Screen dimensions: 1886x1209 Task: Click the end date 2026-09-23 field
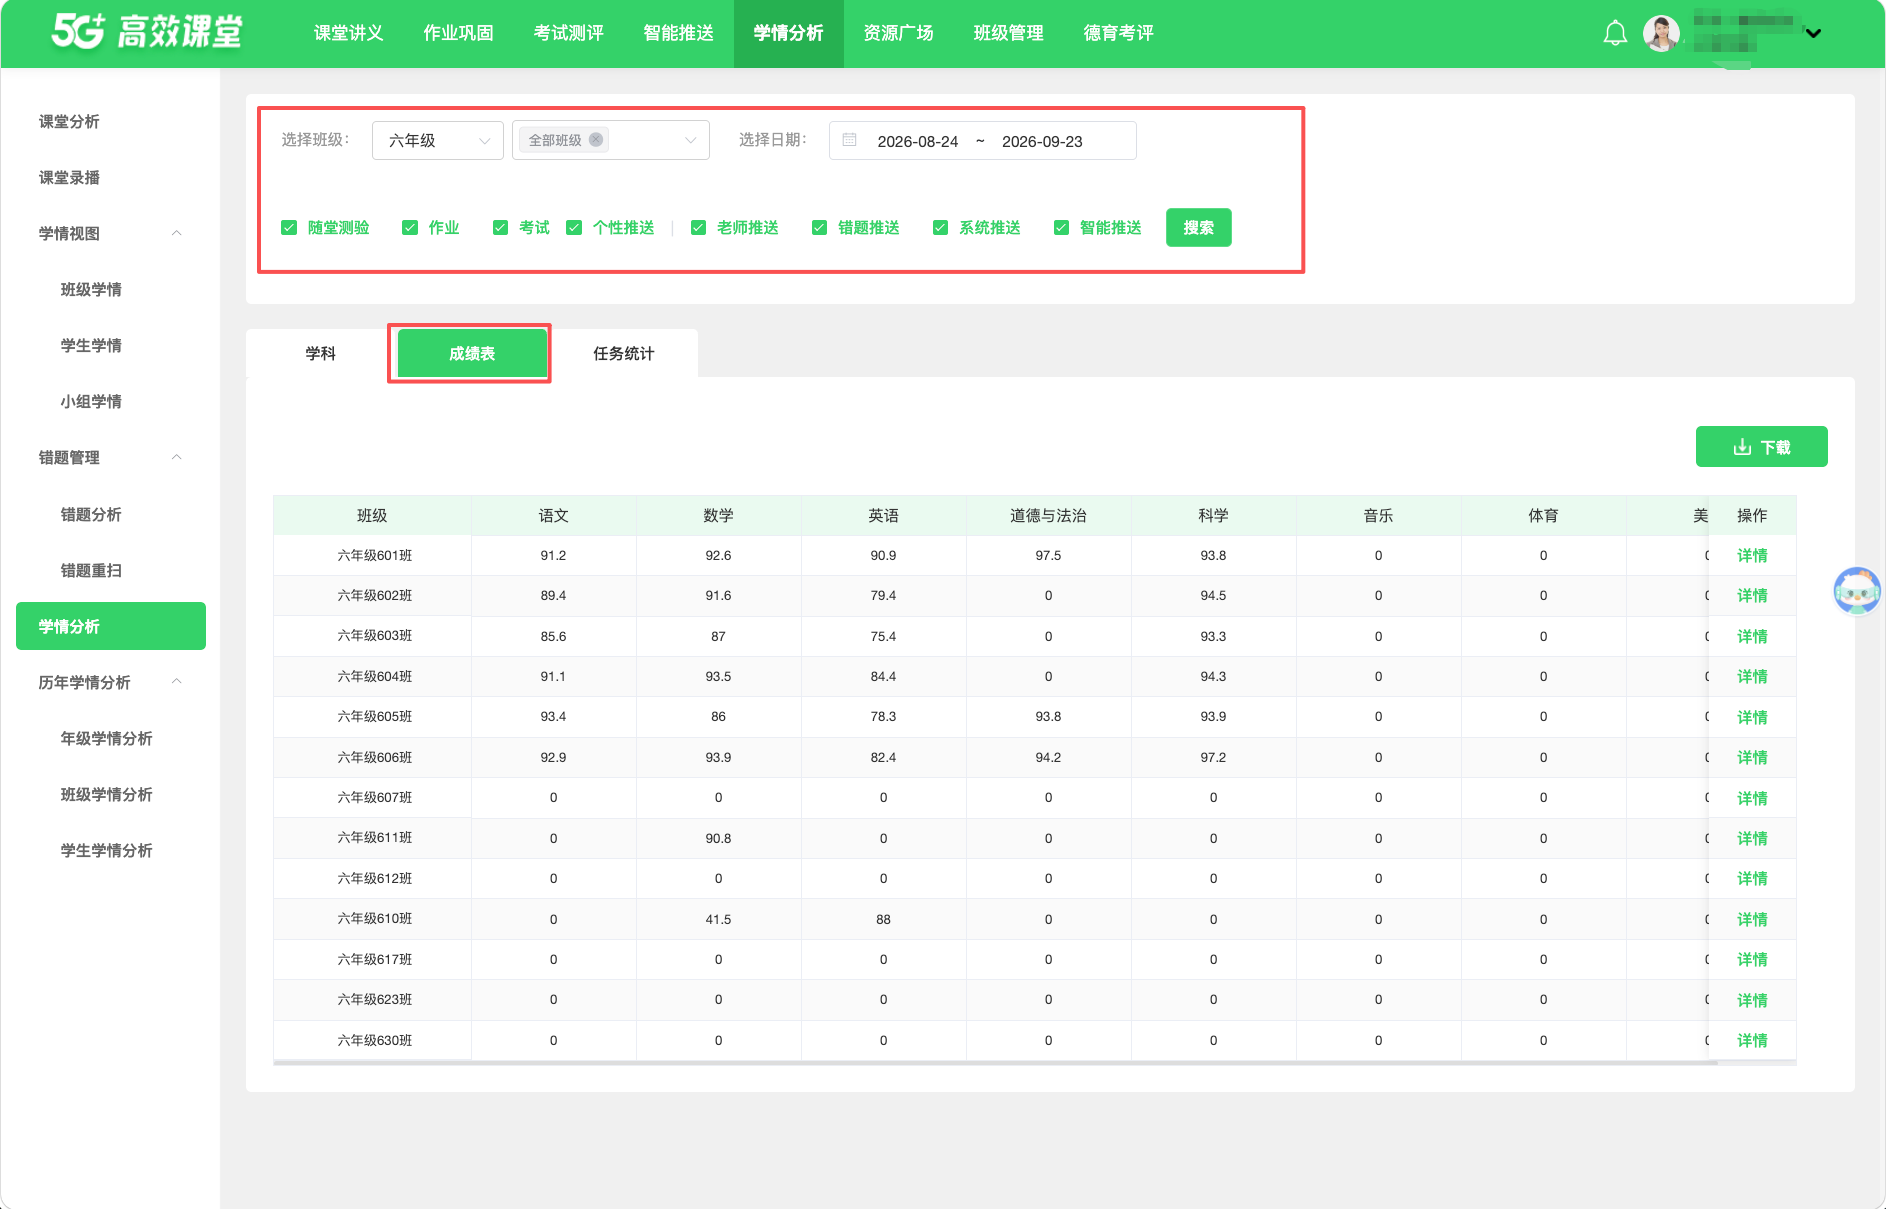click(x=1042, y=141)
